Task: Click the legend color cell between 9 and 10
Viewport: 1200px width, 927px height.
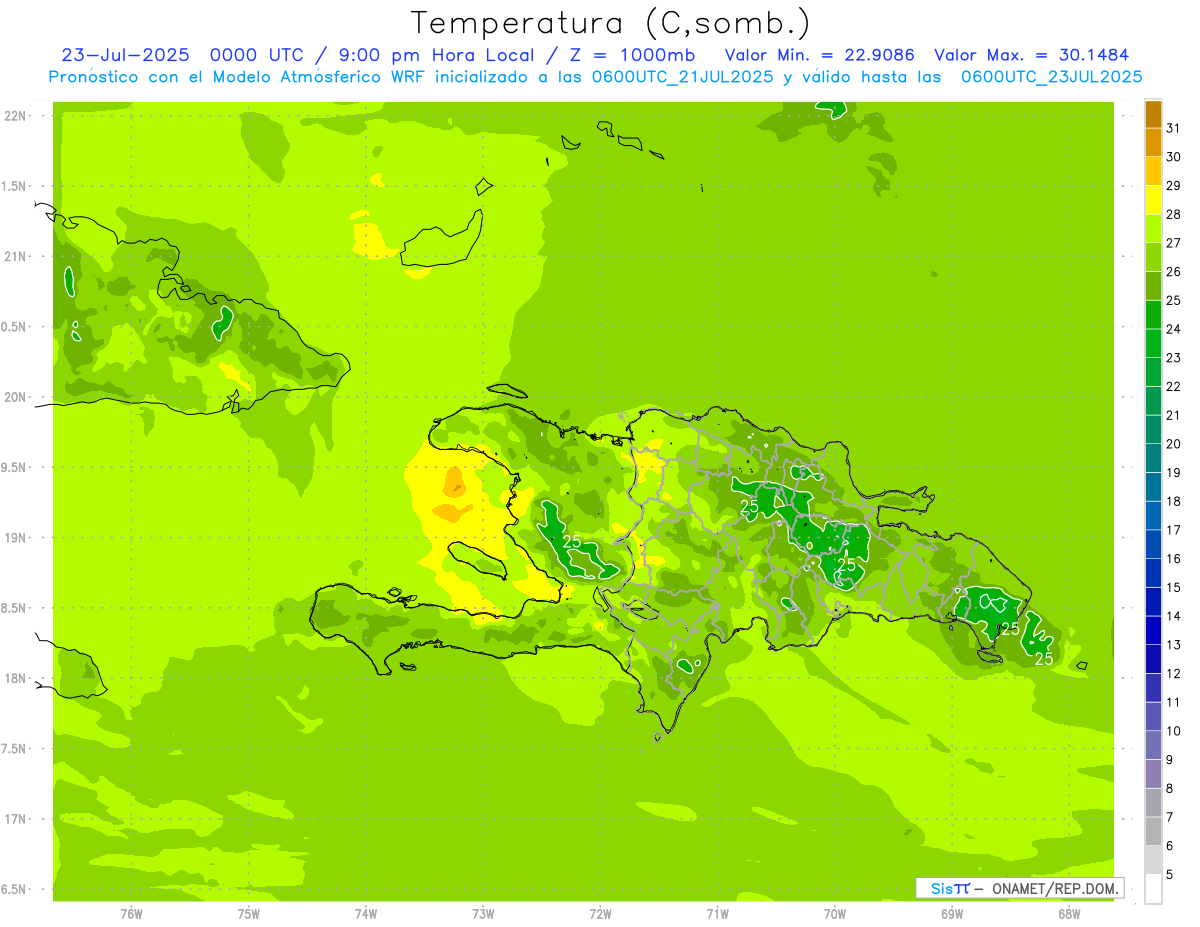Action: pyautogui.click(x=1153, y=746)
